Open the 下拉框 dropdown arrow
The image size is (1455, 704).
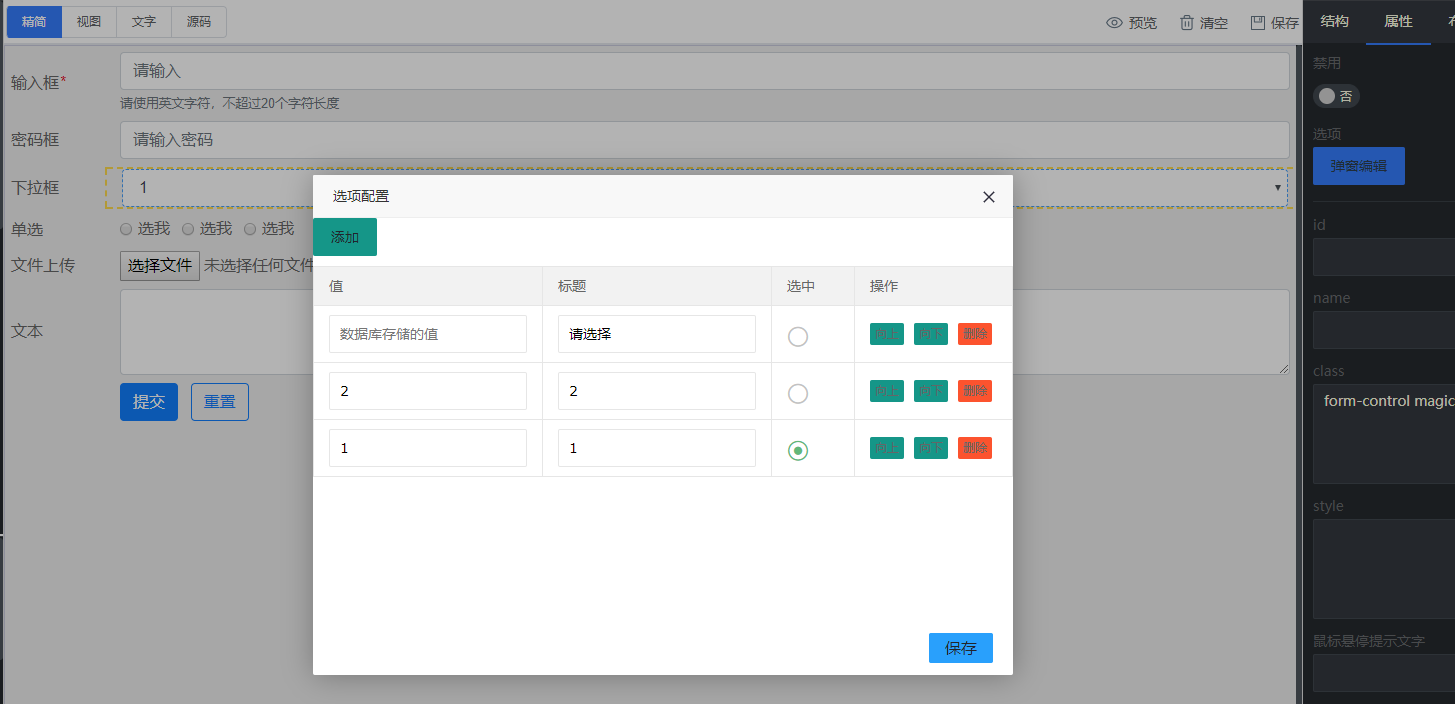pyautogui.click(x=1277, y=187)
